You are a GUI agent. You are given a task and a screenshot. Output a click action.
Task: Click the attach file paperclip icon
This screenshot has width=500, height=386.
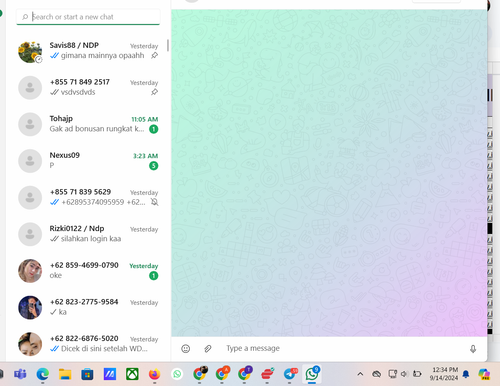(x=208, y=349)
